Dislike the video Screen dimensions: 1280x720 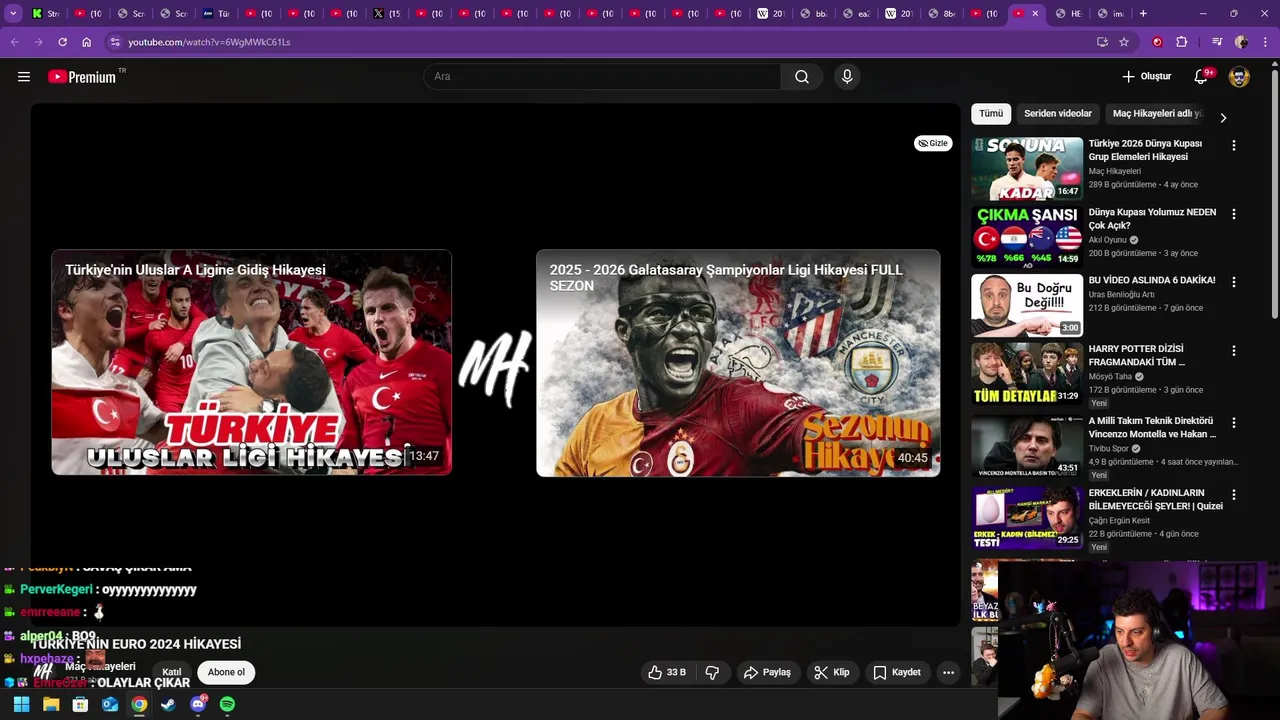(712, 672)
